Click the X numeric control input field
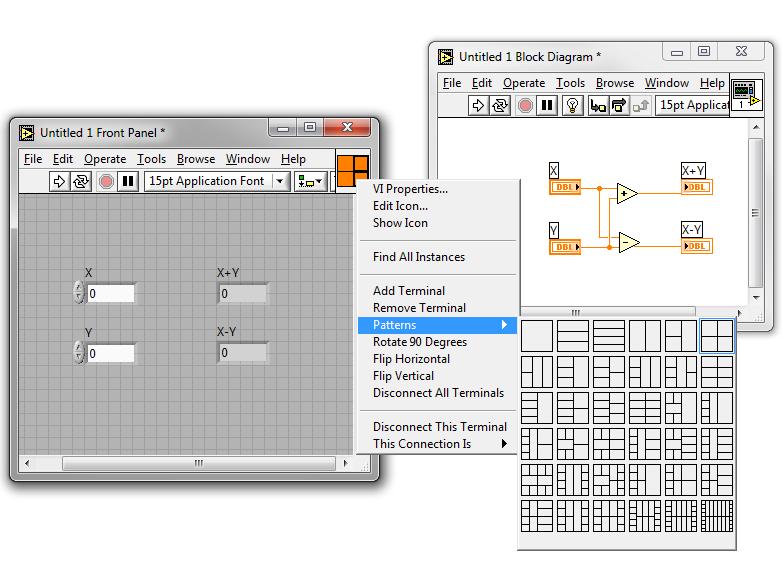782x562 pixels. tap(110, 293)
